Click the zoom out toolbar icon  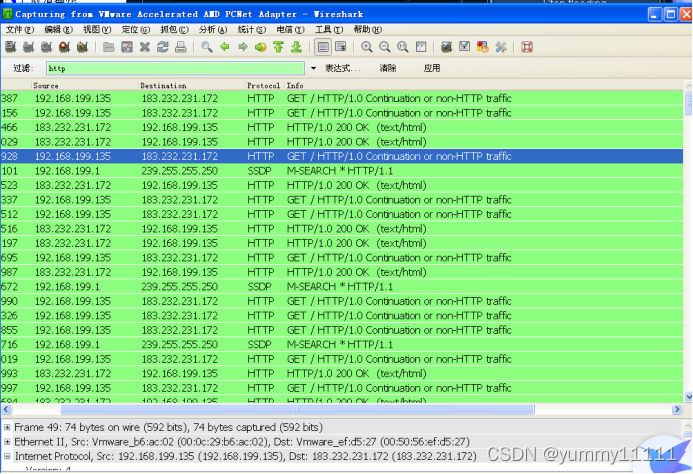385,47
